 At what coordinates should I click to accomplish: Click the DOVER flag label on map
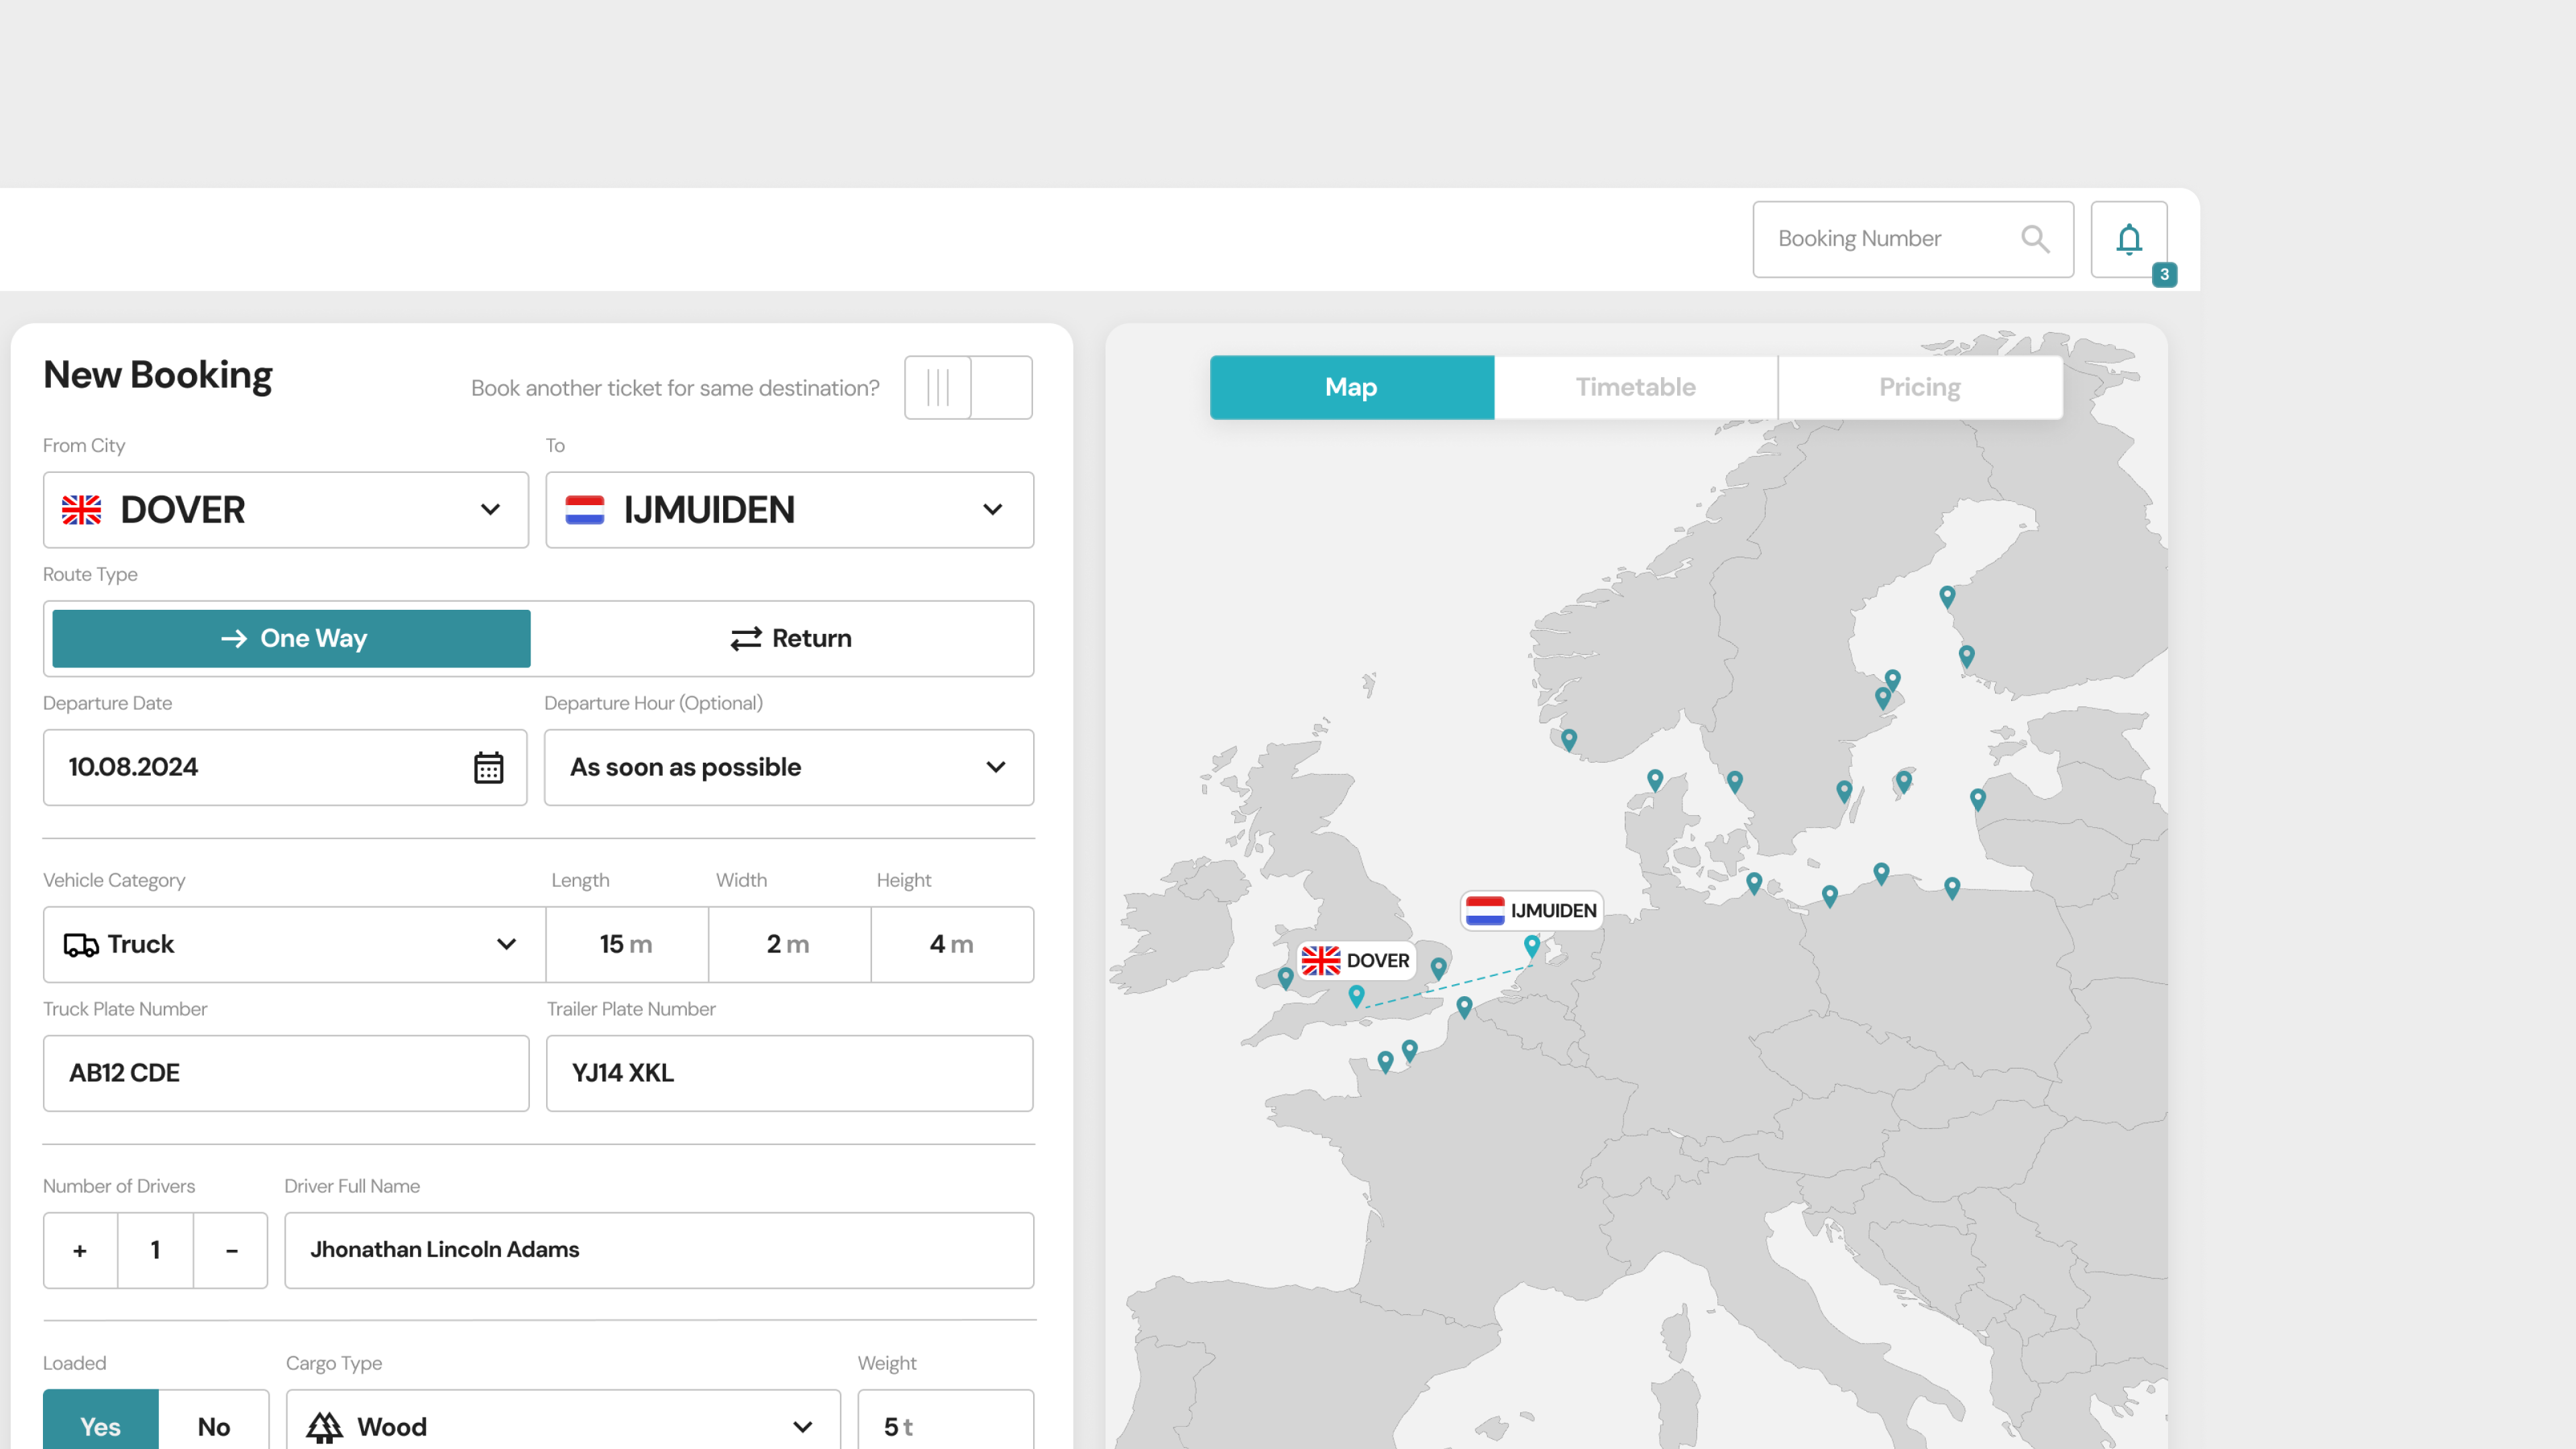pos(1356,960)
